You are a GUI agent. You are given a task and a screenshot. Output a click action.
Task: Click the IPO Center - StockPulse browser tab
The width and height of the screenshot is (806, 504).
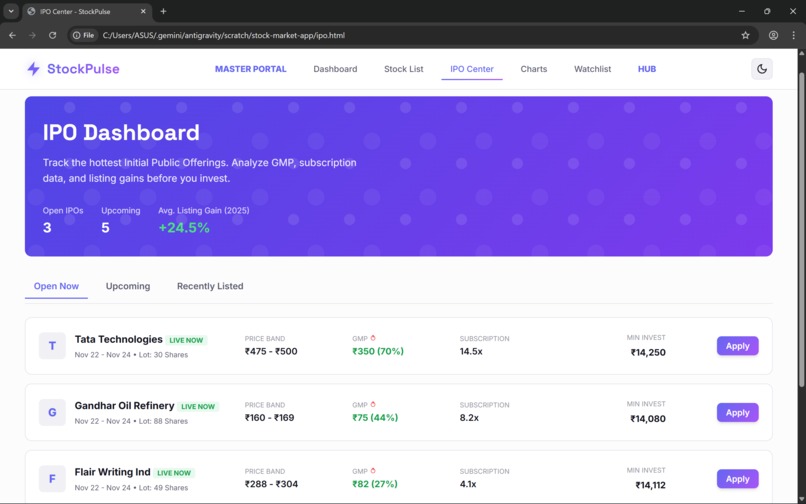86,11
